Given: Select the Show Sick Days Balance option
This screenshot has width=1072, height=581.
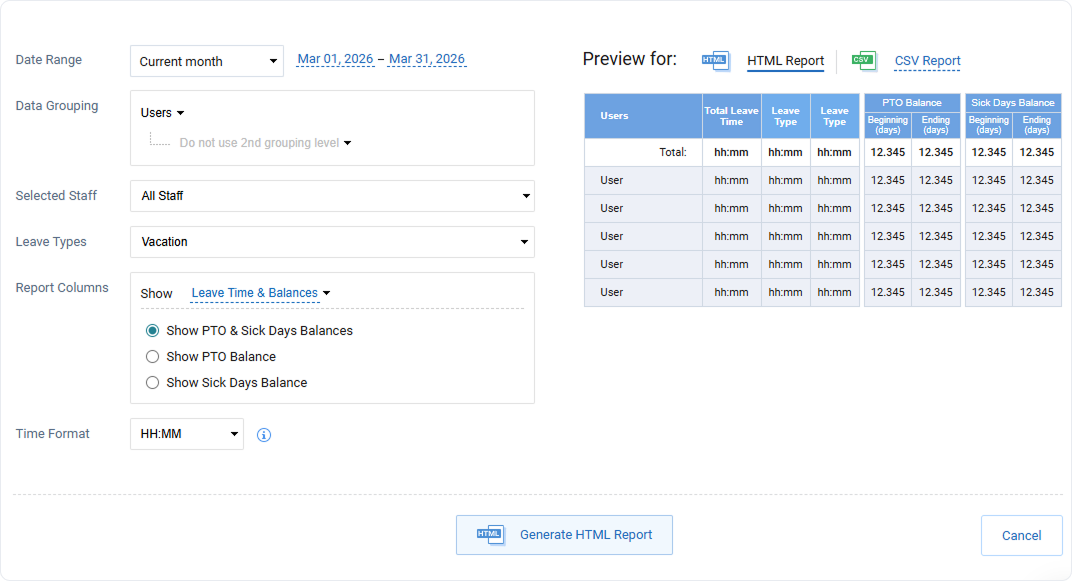Looking at the screenshot, I should pyautogui.click(x=152, y=382).
